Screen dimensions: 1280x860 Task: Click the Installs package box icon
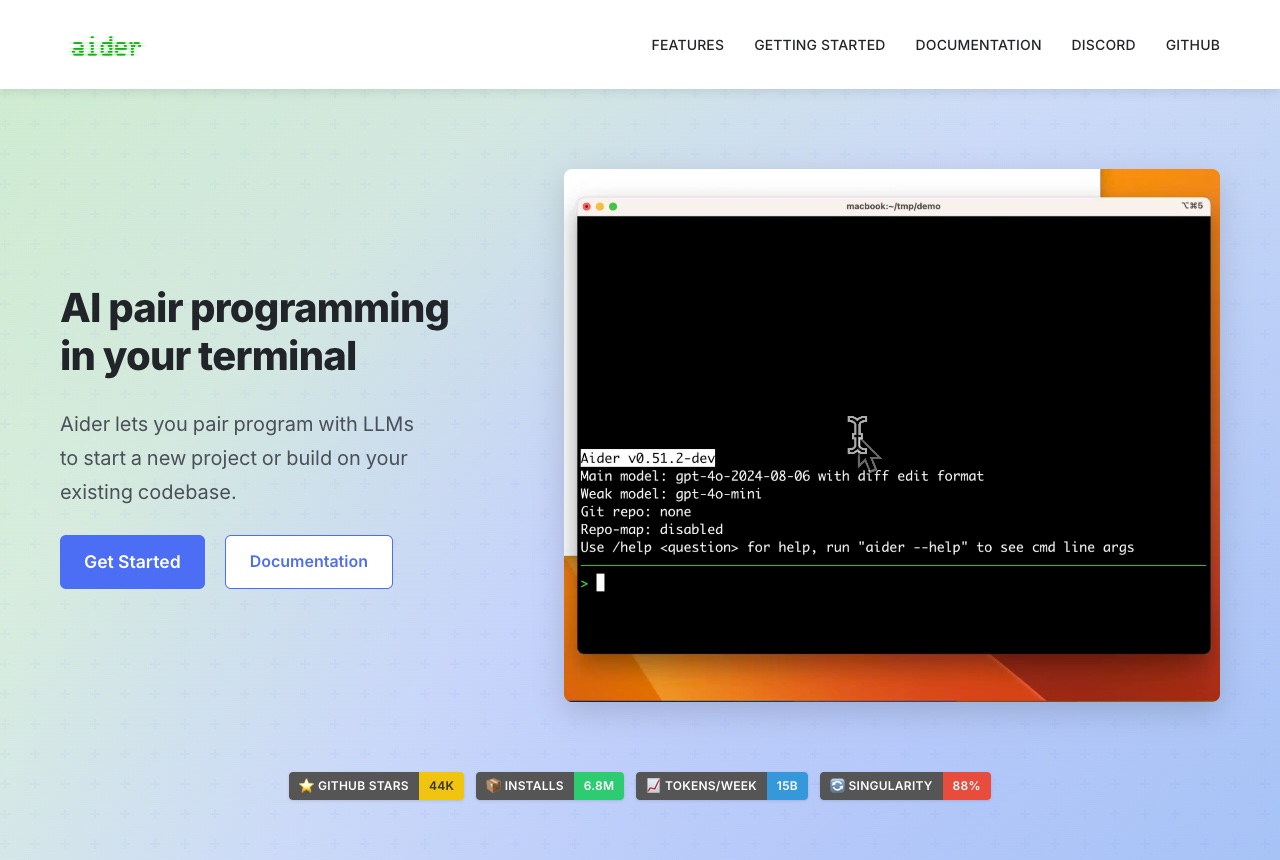[493, 786]
